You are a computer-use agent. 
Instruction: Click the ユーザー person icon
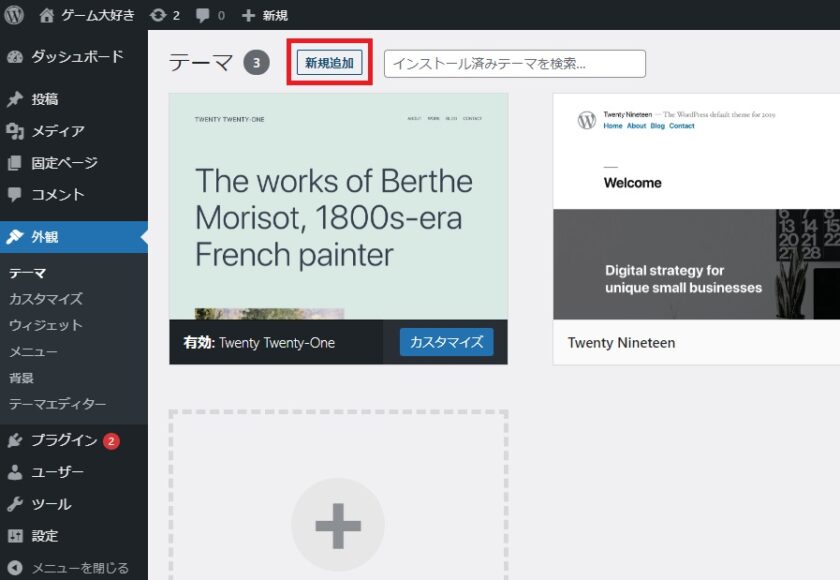pos(15,472)
